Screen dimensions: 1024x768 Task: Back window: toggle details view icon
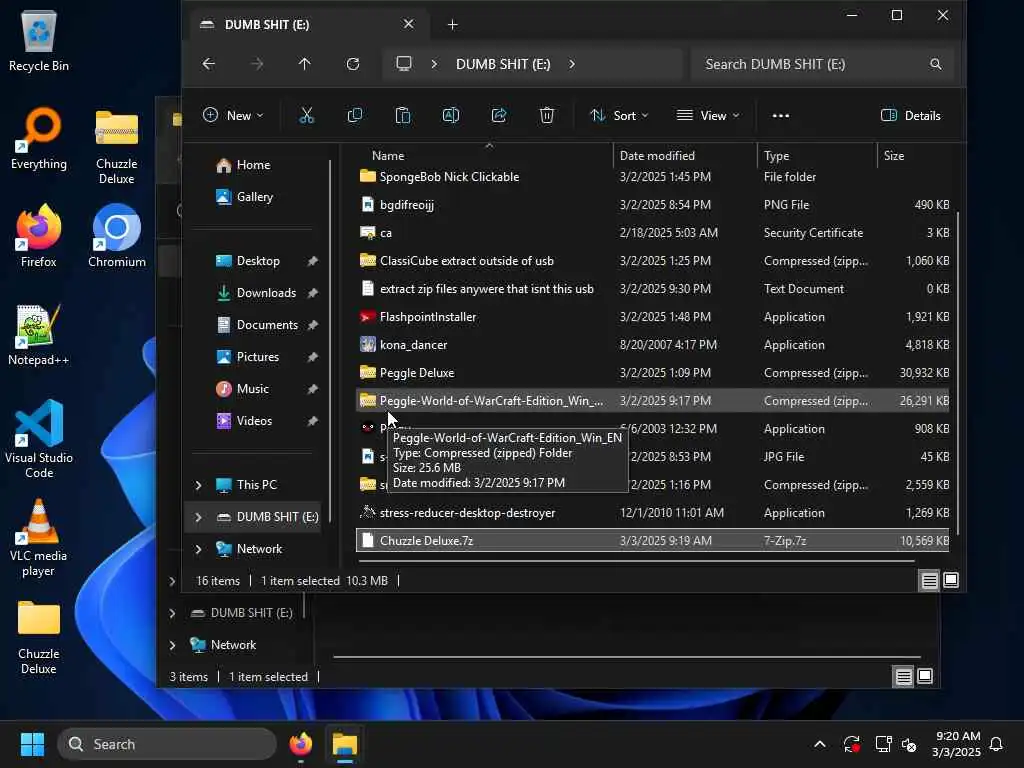(x=903, y=677)
